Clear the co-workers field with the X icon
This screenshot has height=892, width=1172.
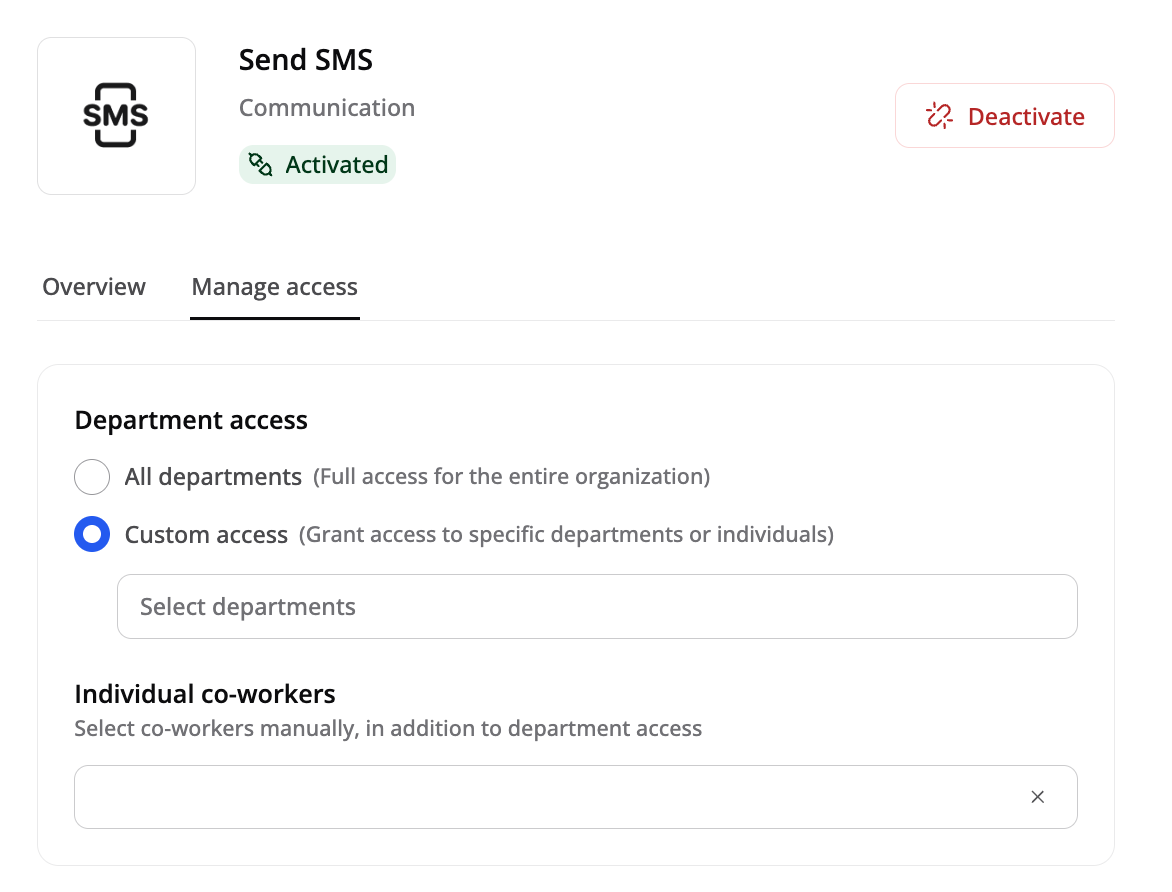[x=1037, y=797]
